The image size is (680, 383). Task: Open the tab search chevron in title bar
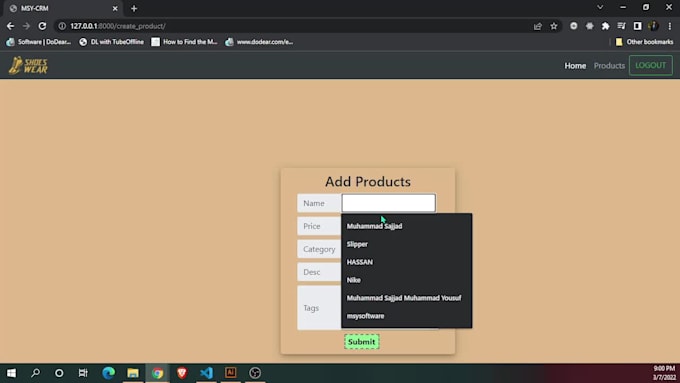click(x=600, y=7)
